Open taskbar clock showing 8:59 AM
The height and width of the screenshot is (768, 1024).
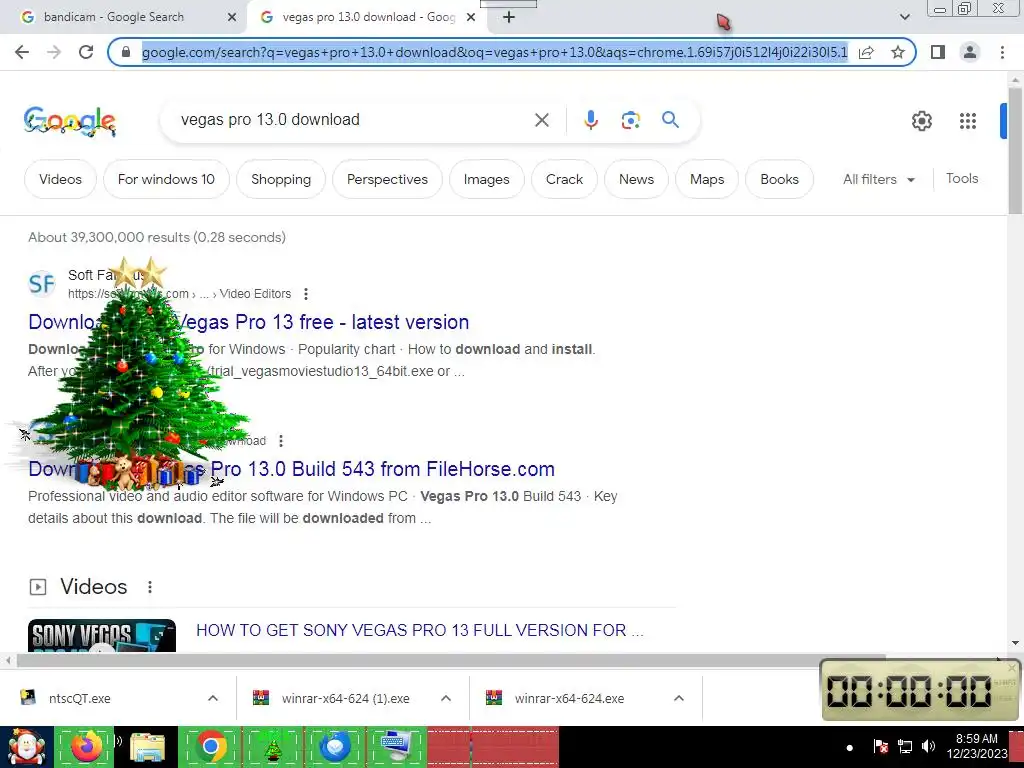[x=977, y=746]
